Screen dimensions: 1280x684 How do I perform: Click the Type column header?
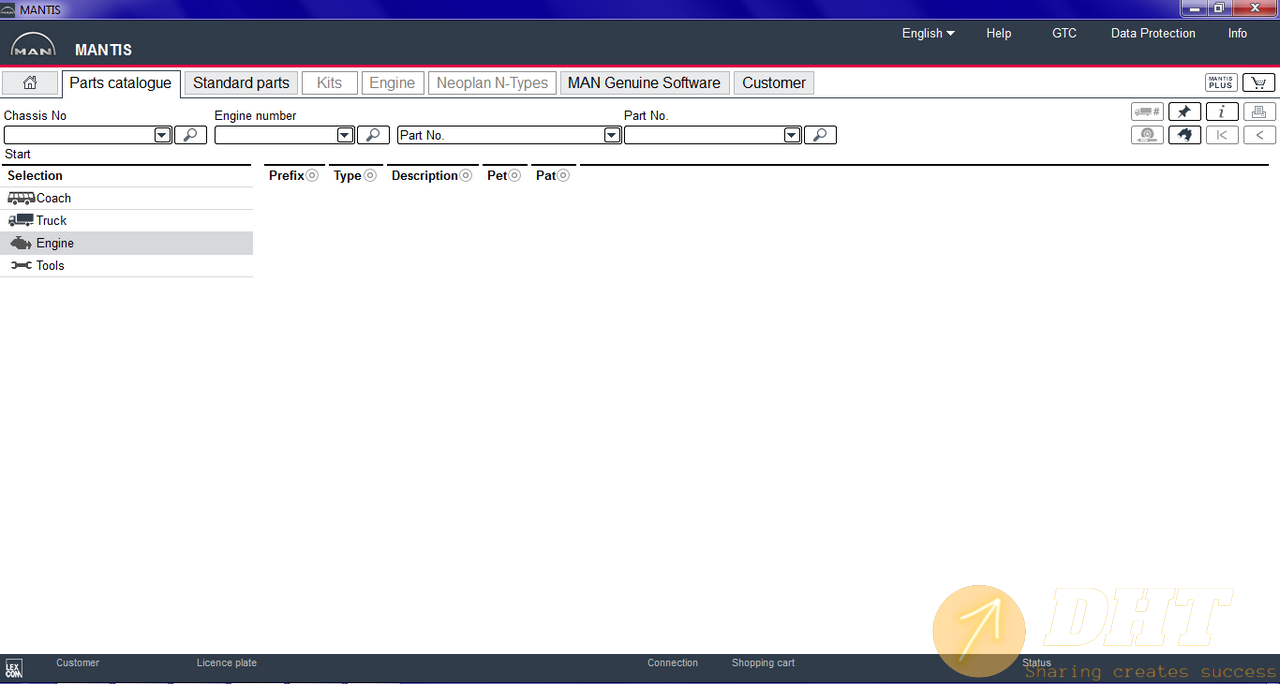(x=348, y=176)
